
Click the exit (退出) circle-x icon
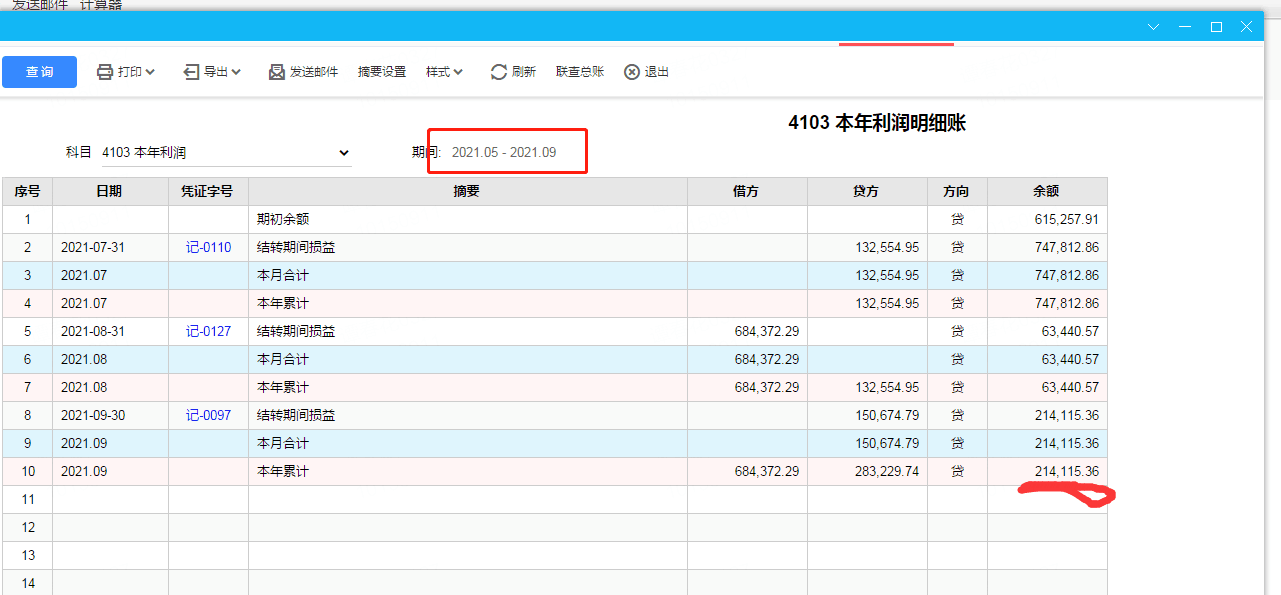[632, 72]
